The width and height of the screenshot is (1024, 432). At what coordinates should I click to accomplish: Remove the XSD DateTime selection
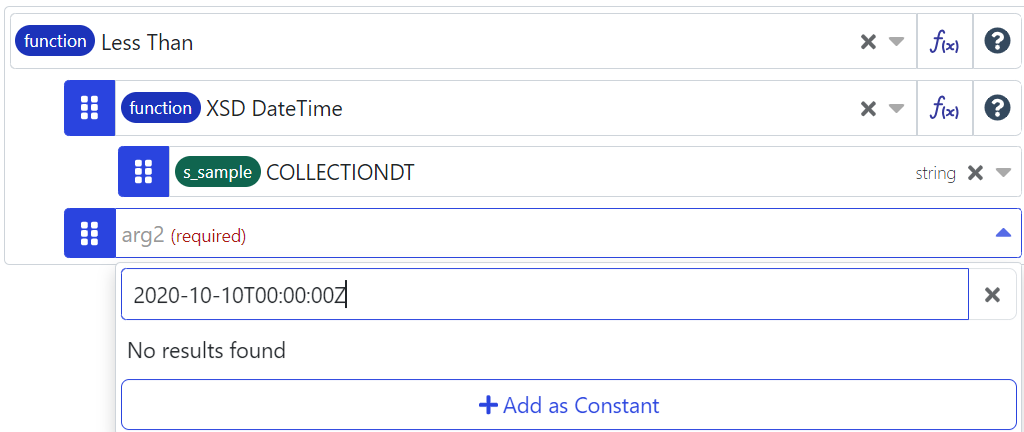(868, 108)
